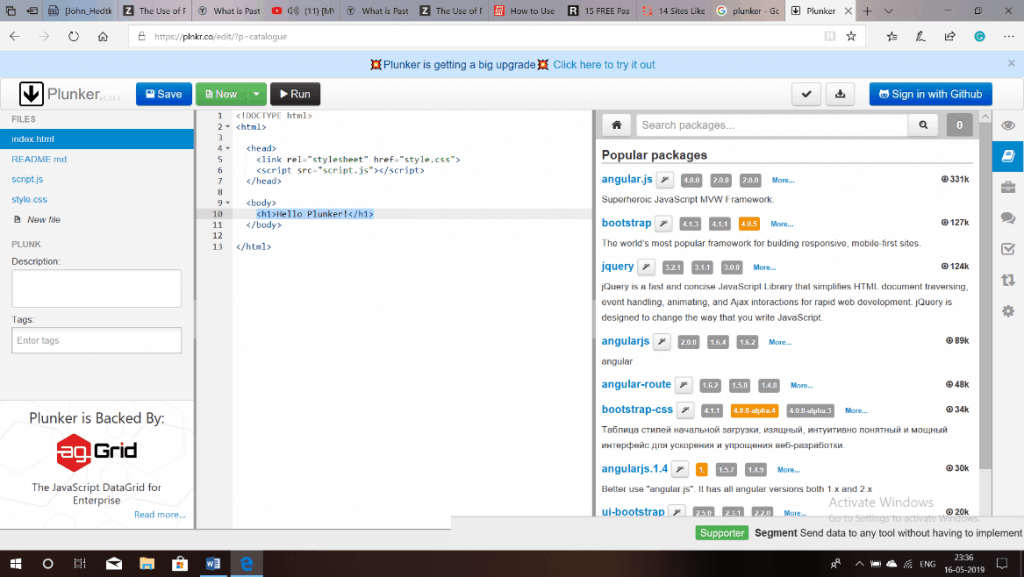Click the search magnifier in packages panel

click(922, 125)
